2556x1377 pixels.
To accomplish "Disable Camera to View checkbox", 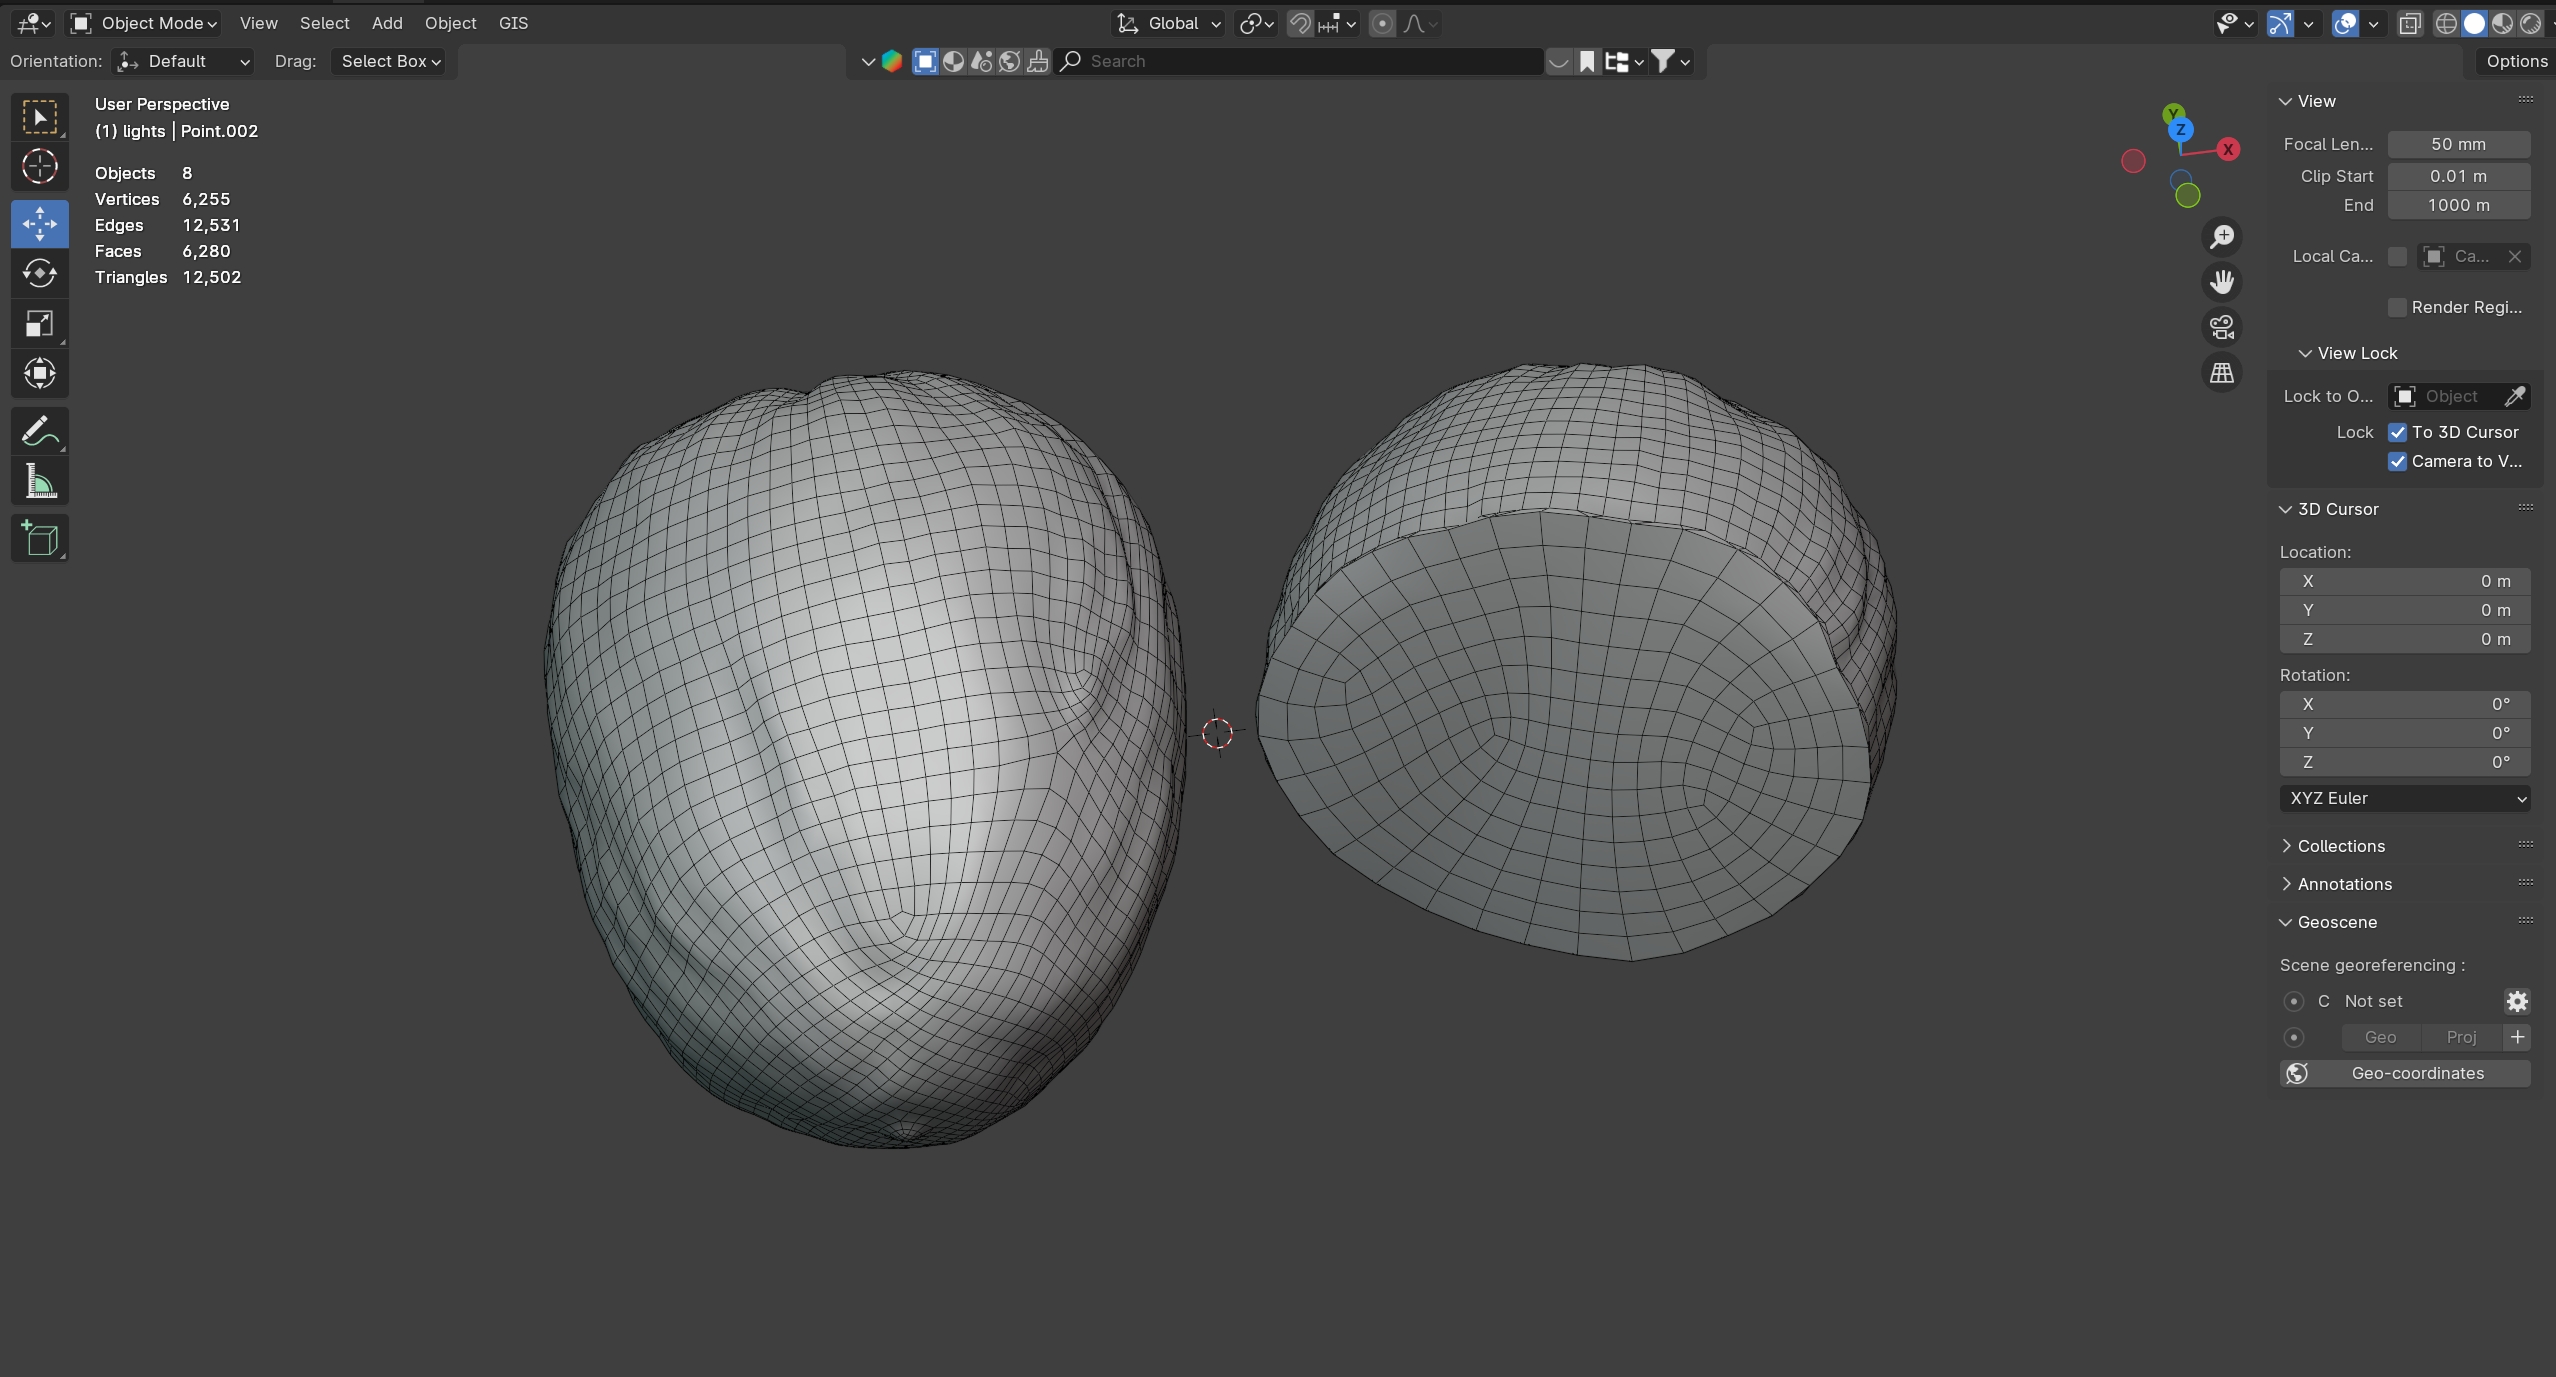I will pos(2397,461).
